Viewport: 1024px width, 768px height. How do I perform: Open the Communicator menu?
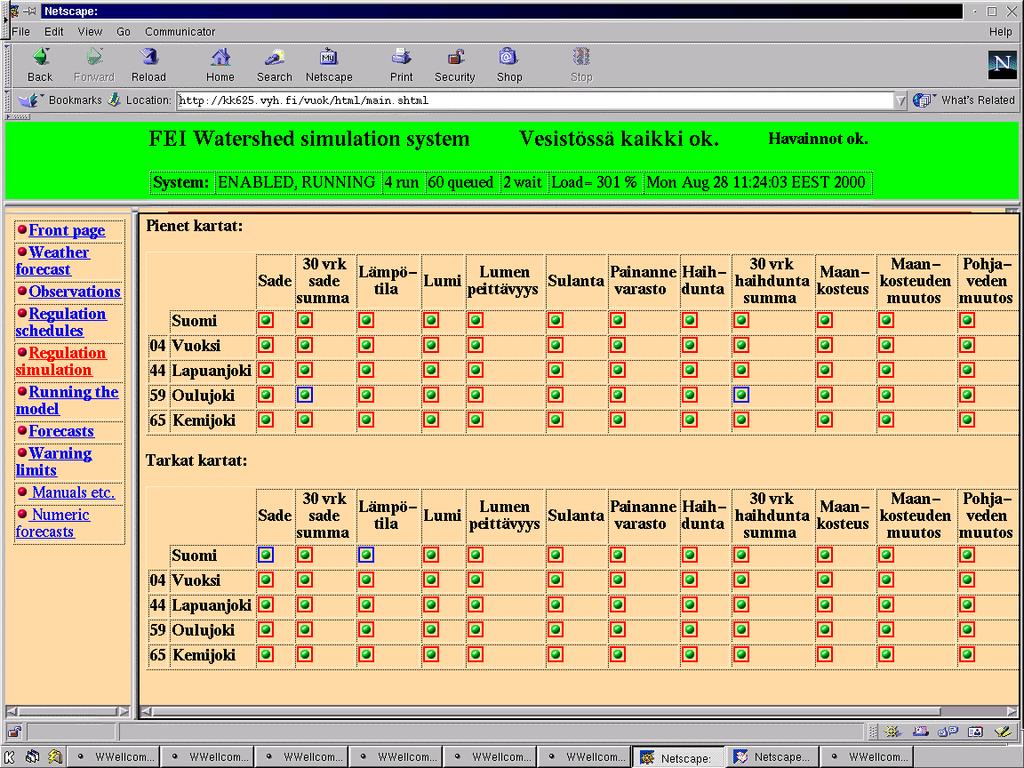[x=180, y=31]
